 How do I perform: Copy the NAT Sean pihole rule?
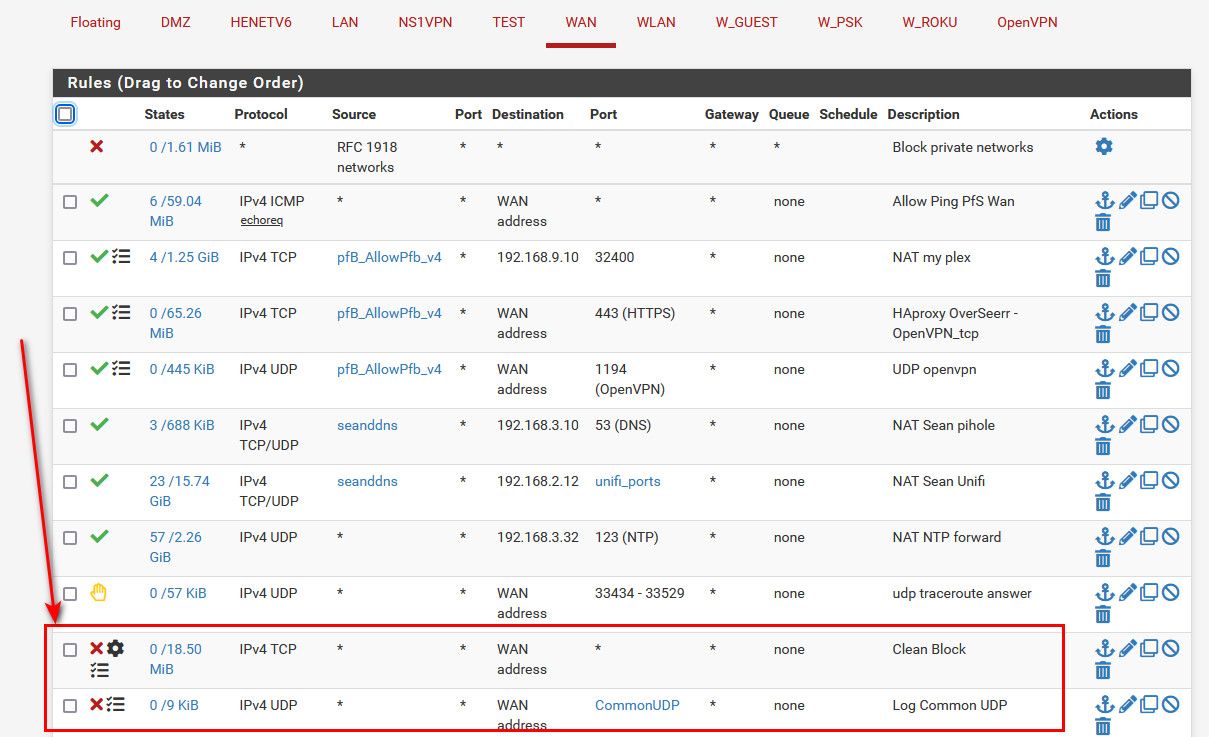[x=1149, y=424]
